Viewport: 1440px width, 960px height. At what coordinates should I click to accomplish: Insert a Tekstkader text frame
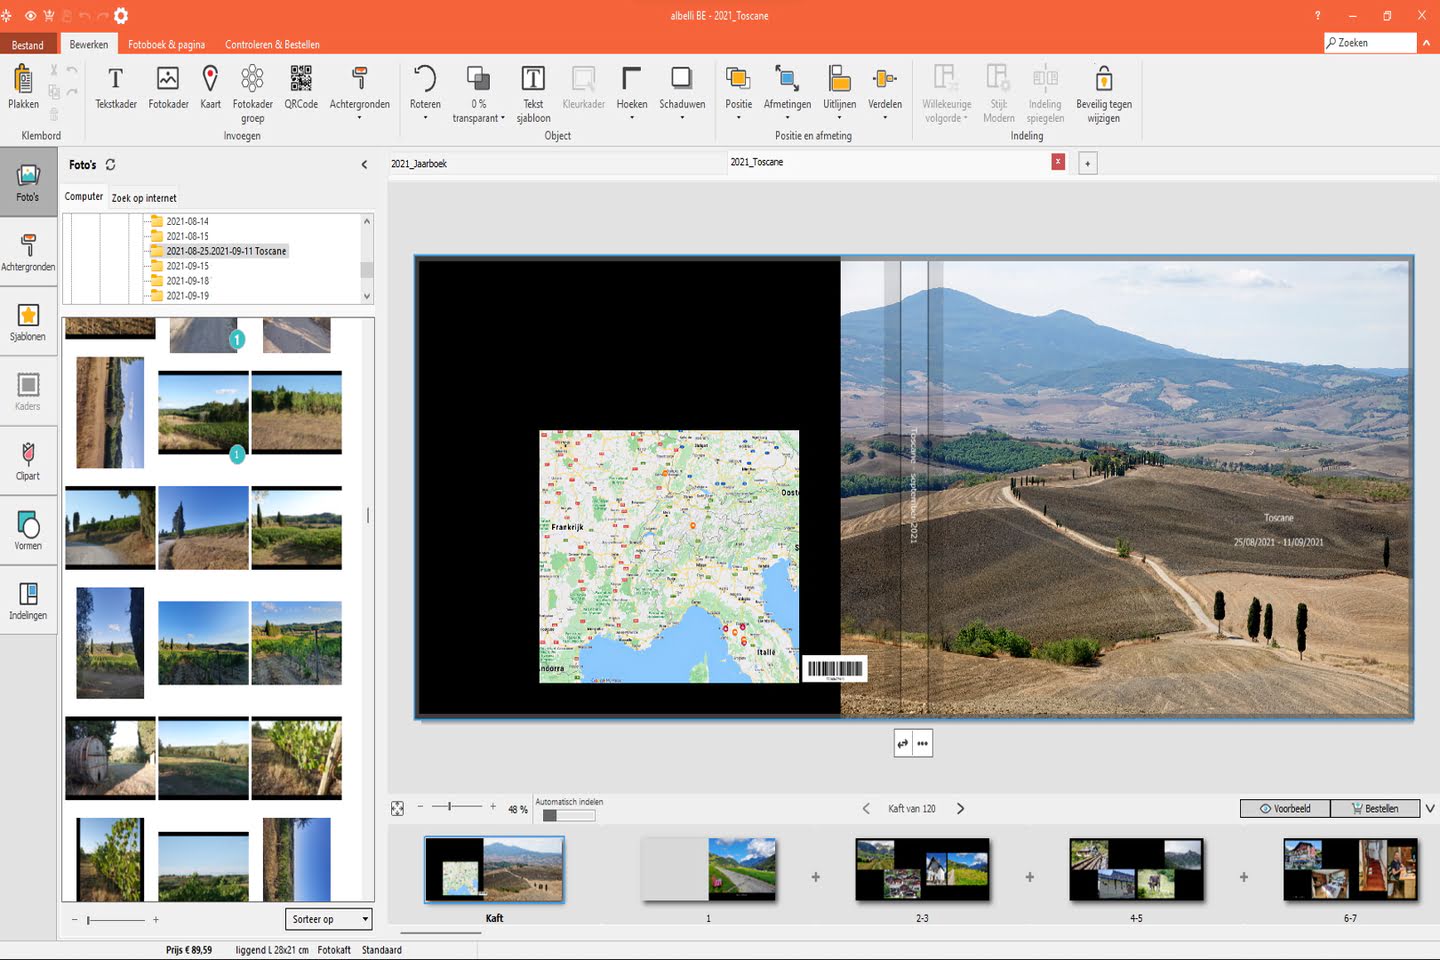pyautogui.click(x=115, y=87)
